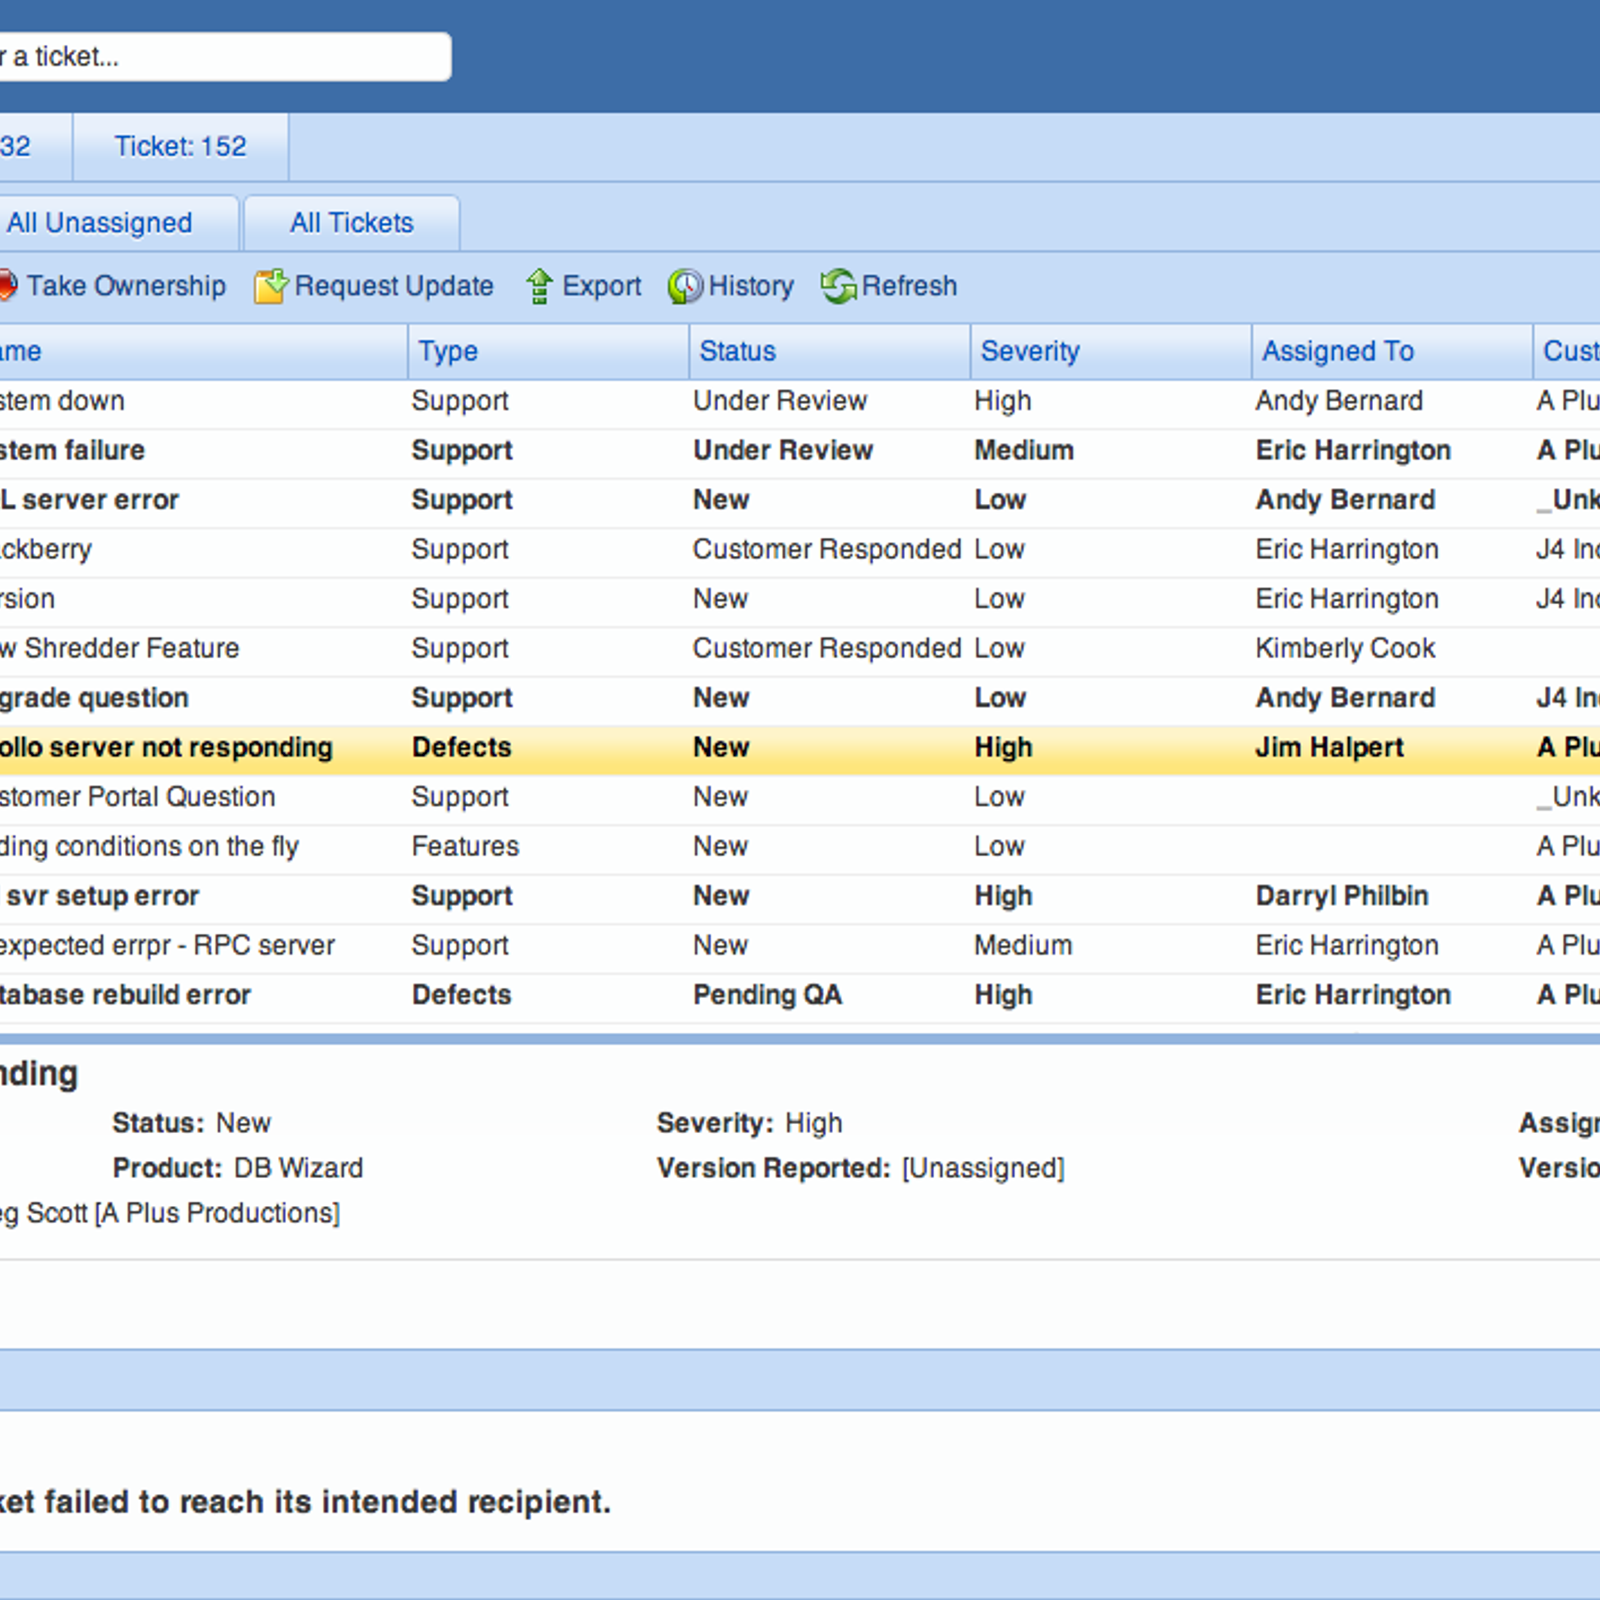Open the History view label
This screenshot has width=1600, height=1600.
(x=751, y=286)
